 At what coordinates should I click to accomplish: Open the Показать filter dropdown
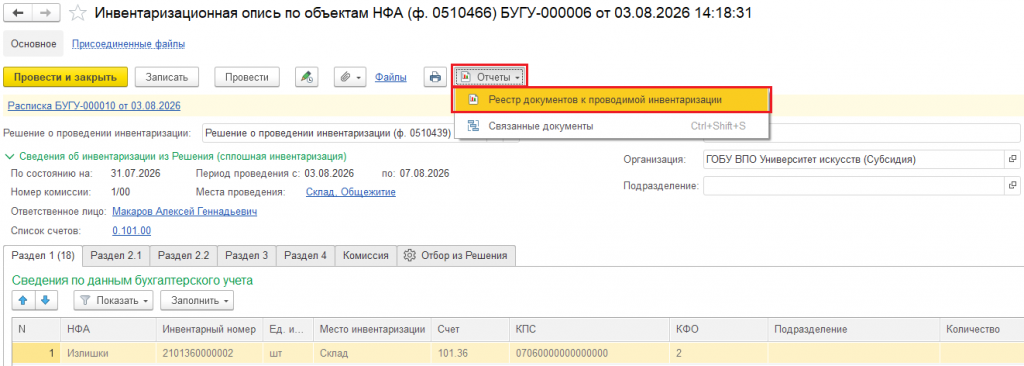pyautogui.click(x=114, y=301)
